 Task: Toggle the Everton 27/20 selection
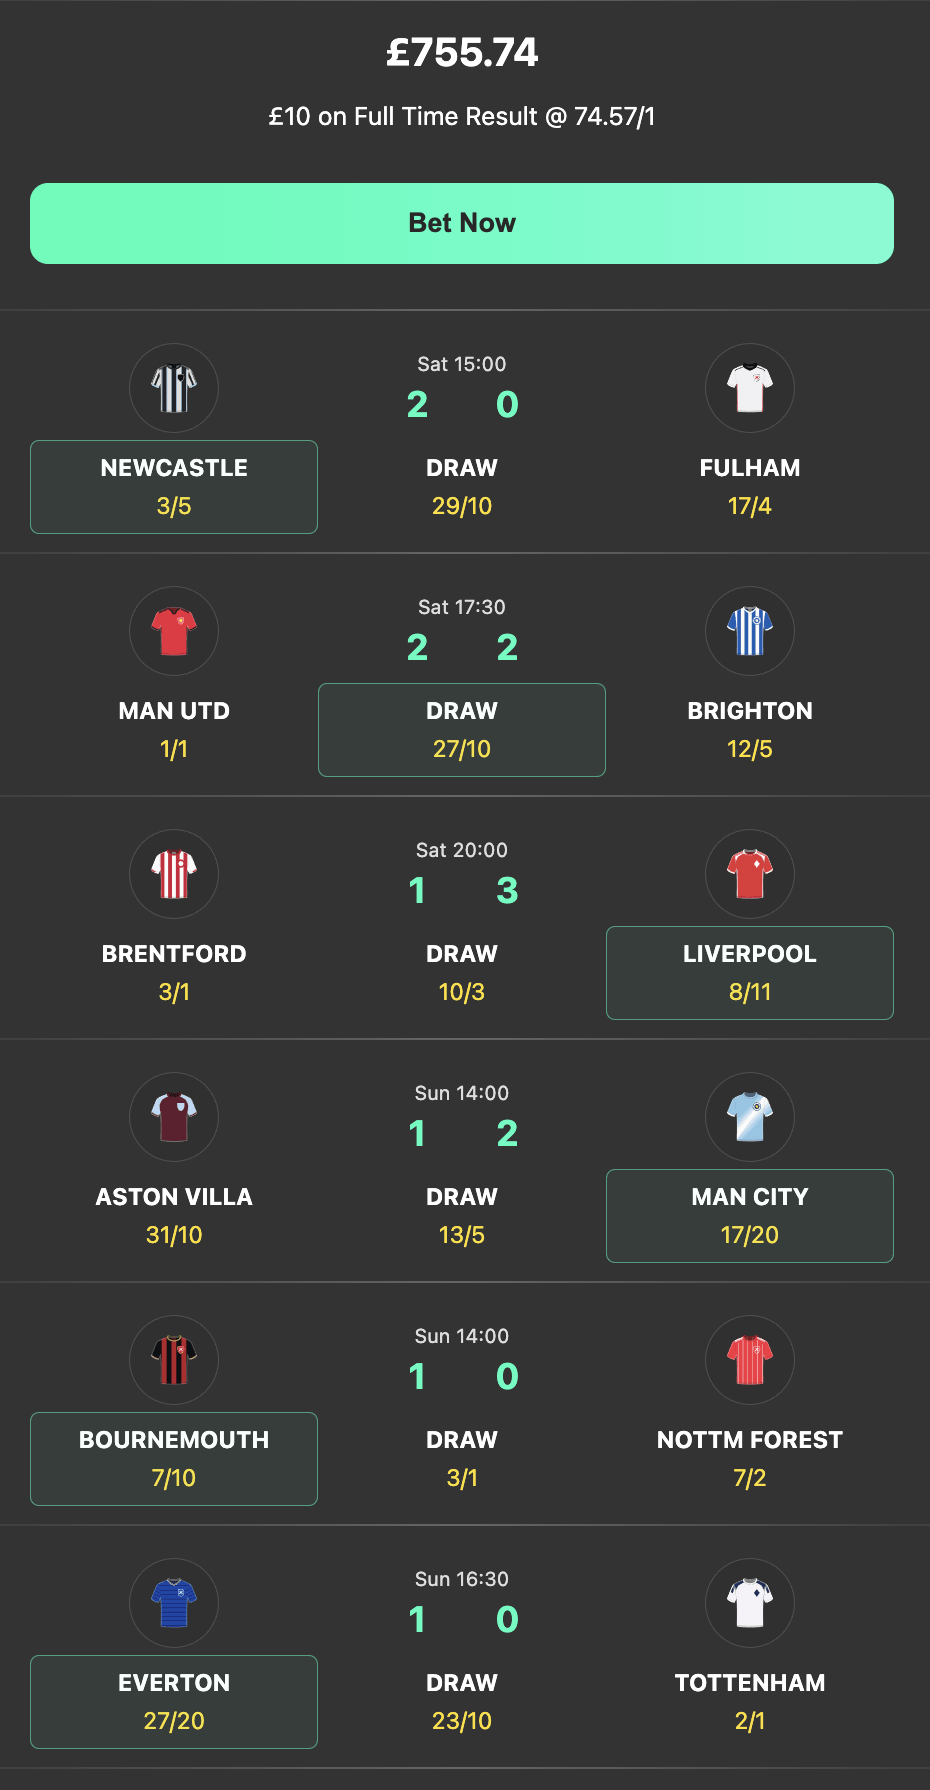174,1702
